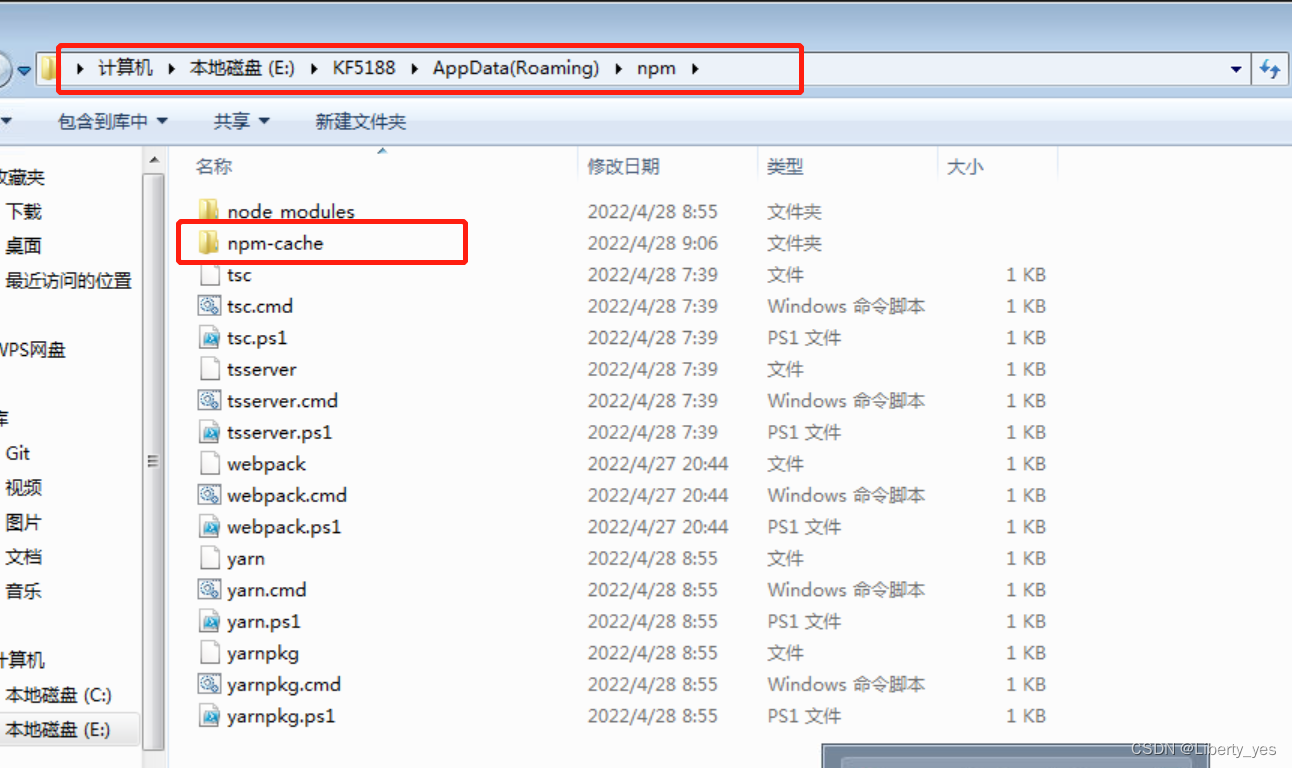This screenshot has width=1292, height=768.
Task: Click the 文件夹 type of node_modules
Action: [x=794, y=212]
